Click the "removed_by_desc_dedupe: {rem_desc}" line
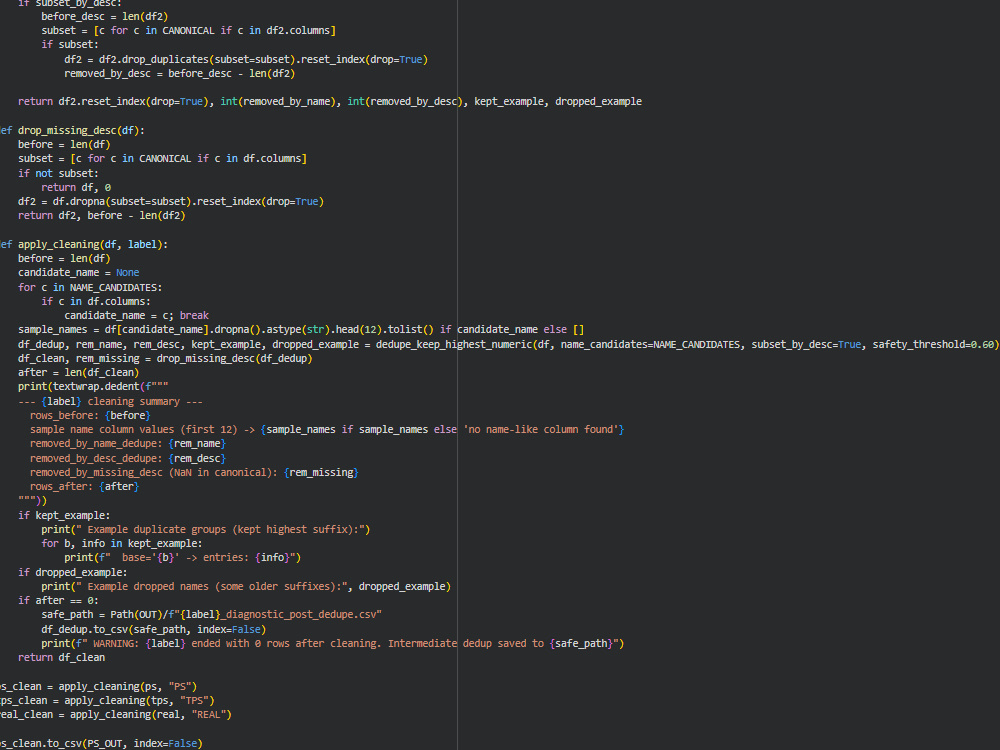1000x750 pixels. [128, 459]
